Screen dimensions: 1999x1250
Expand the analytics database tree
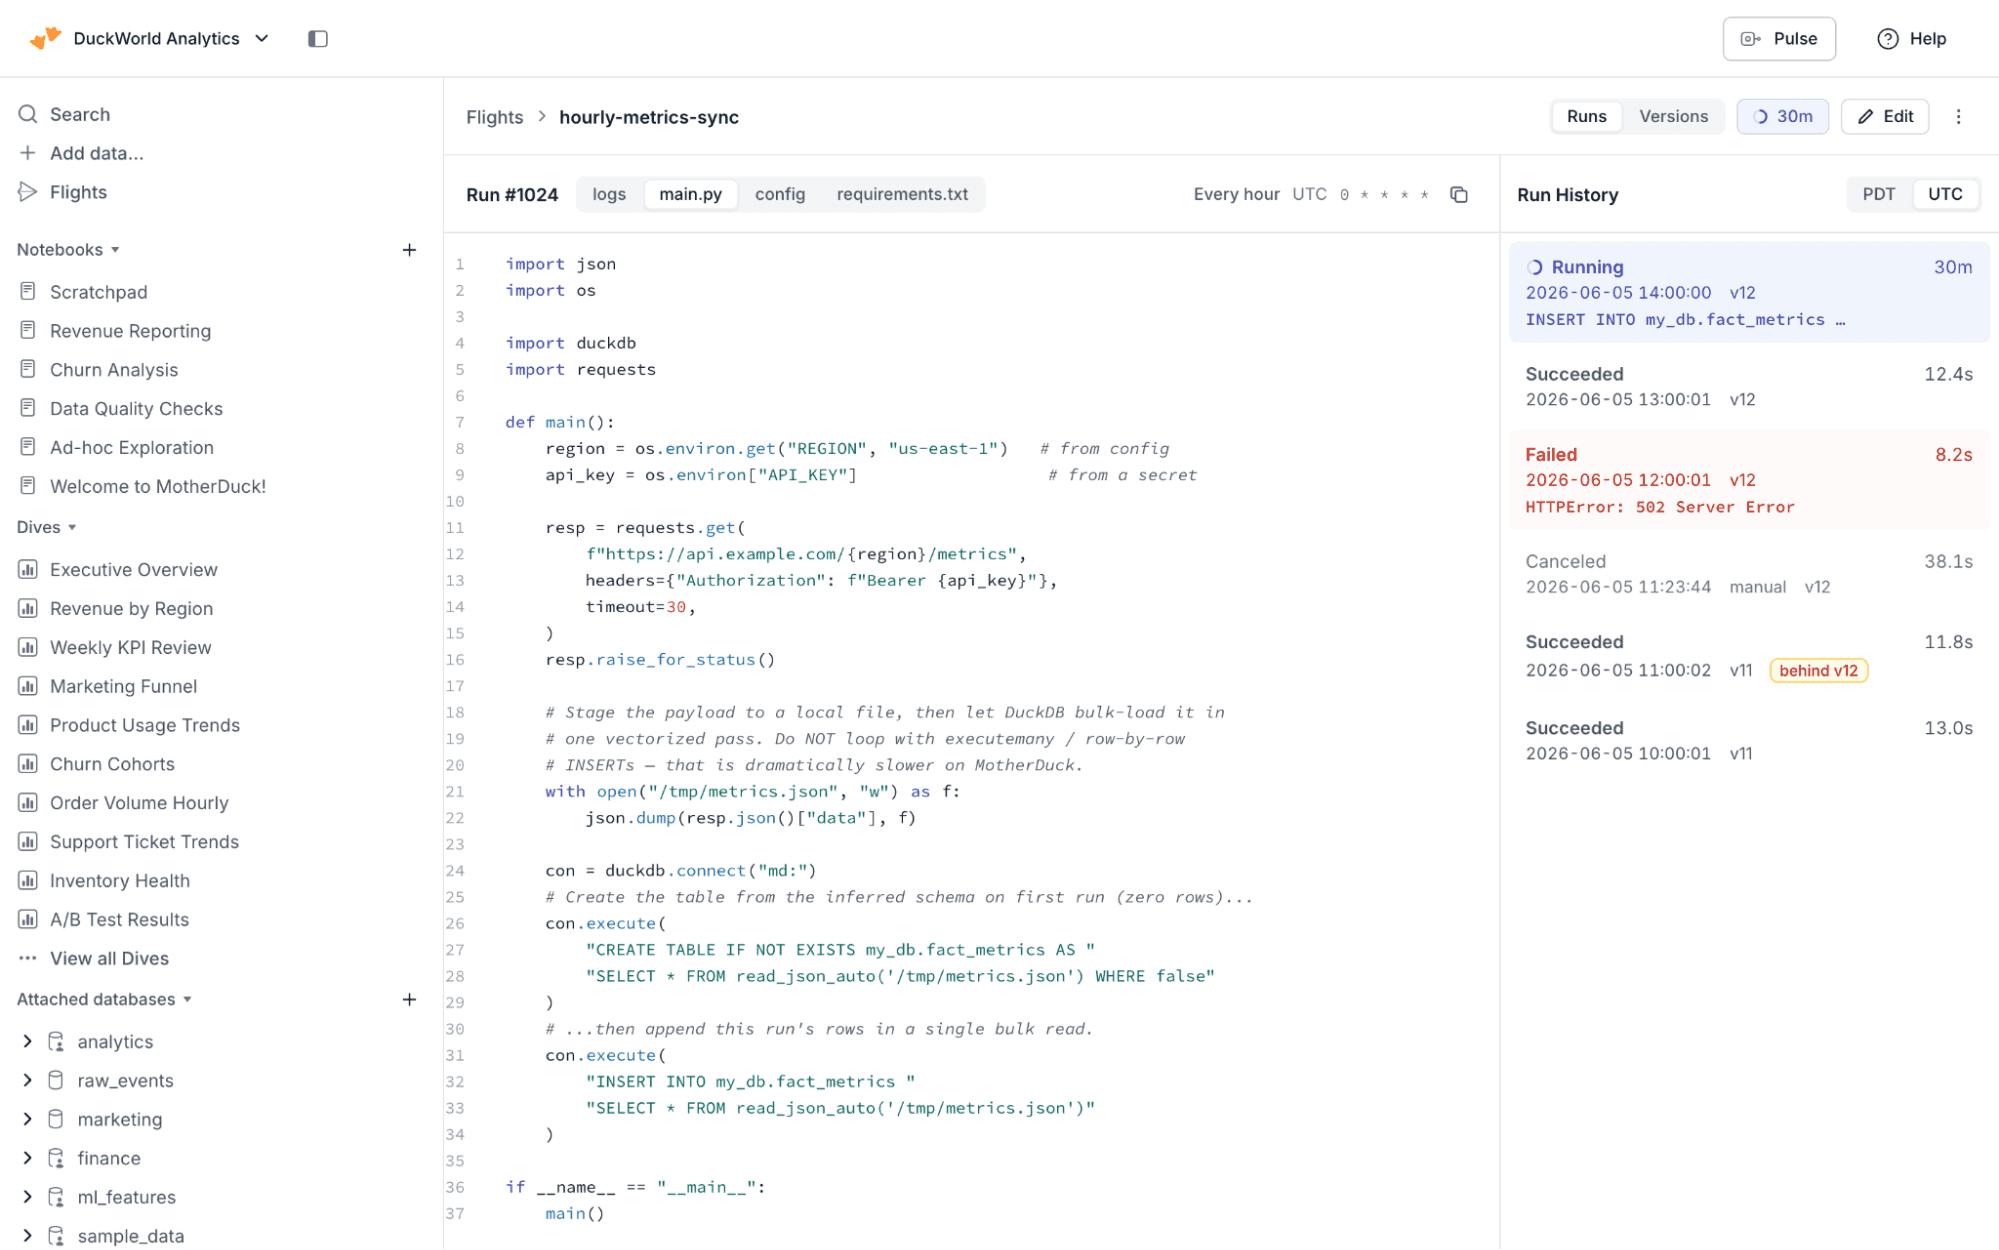(27, 1042)
